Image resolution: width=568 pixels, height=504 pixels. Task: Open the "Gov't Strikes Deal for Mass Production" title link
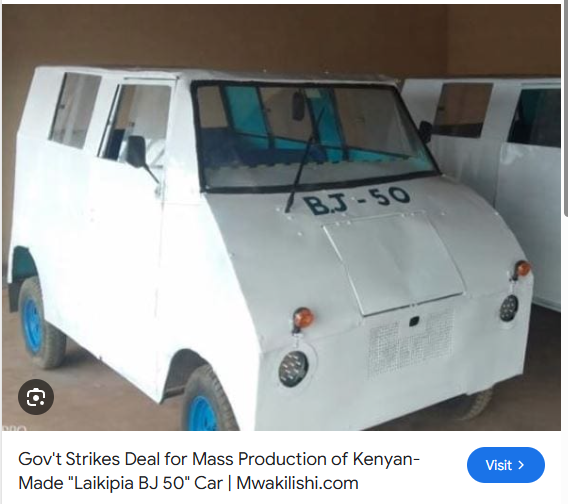click(x=219, y=471)
